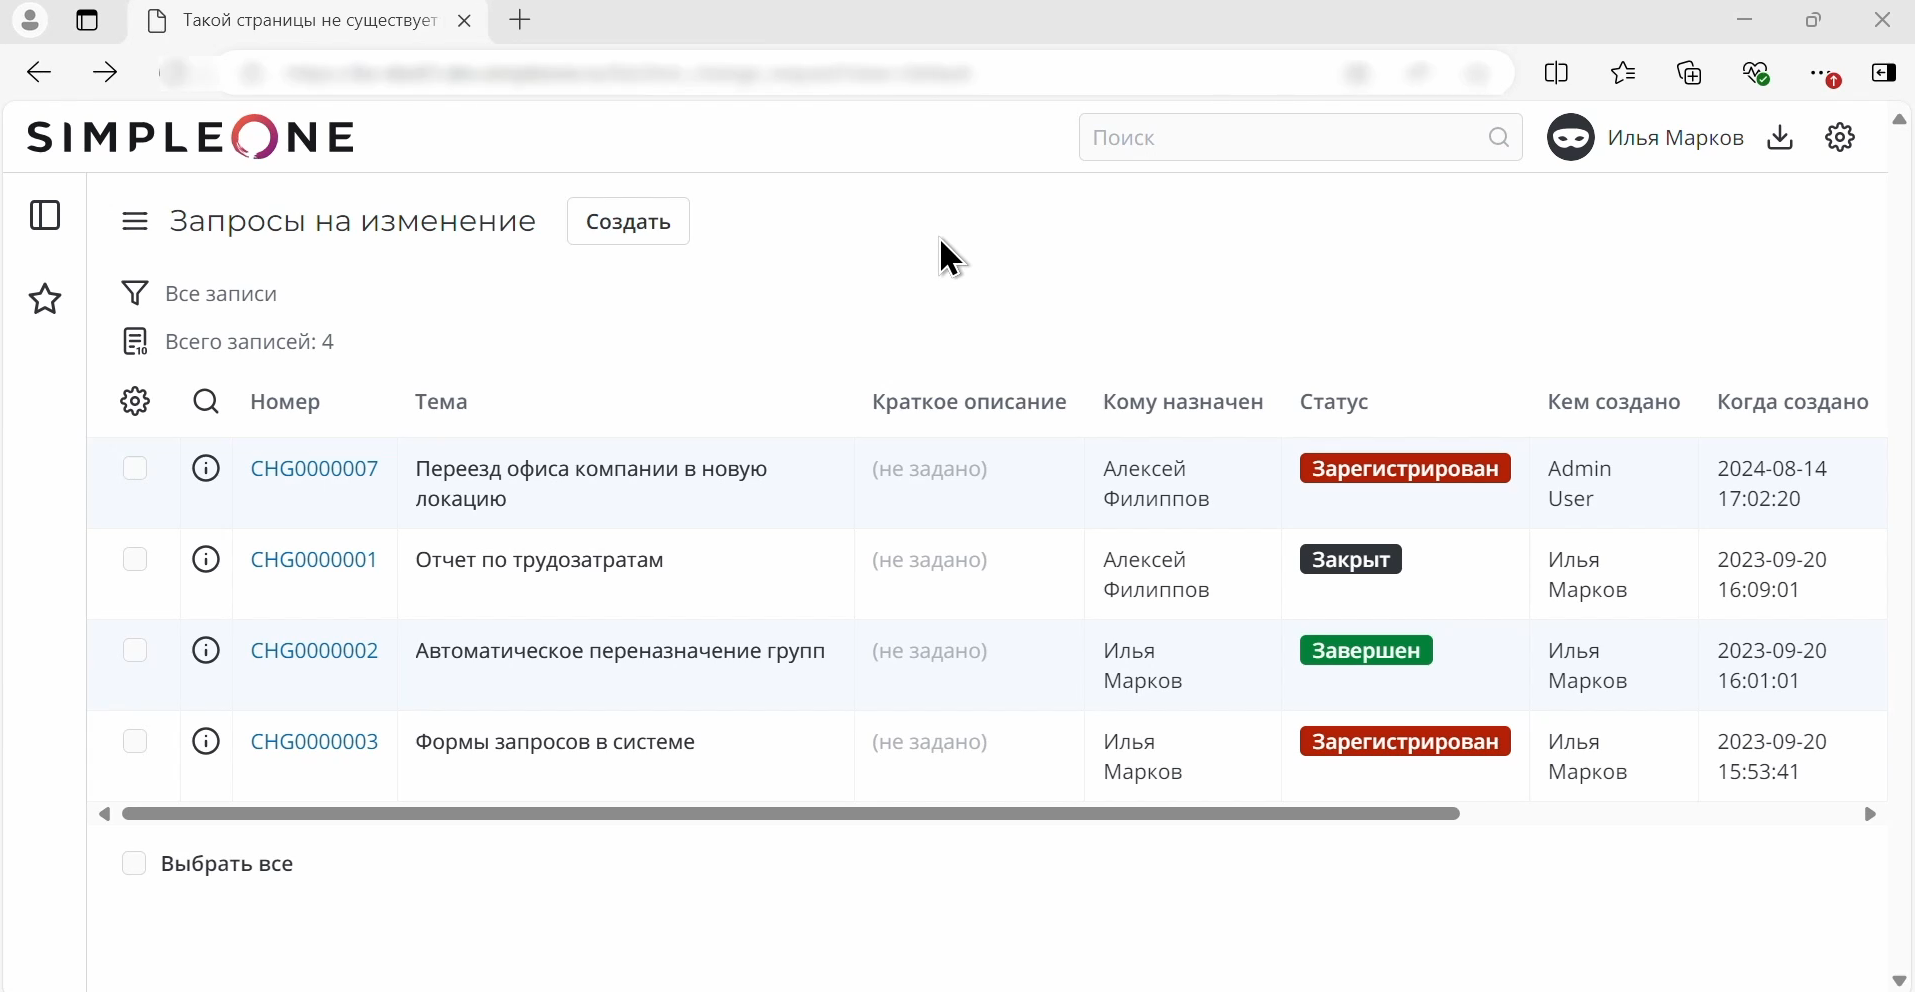Toggle the left sidebar panel icon
This screenshot has width=1915, height=992.
coord(46,216)
